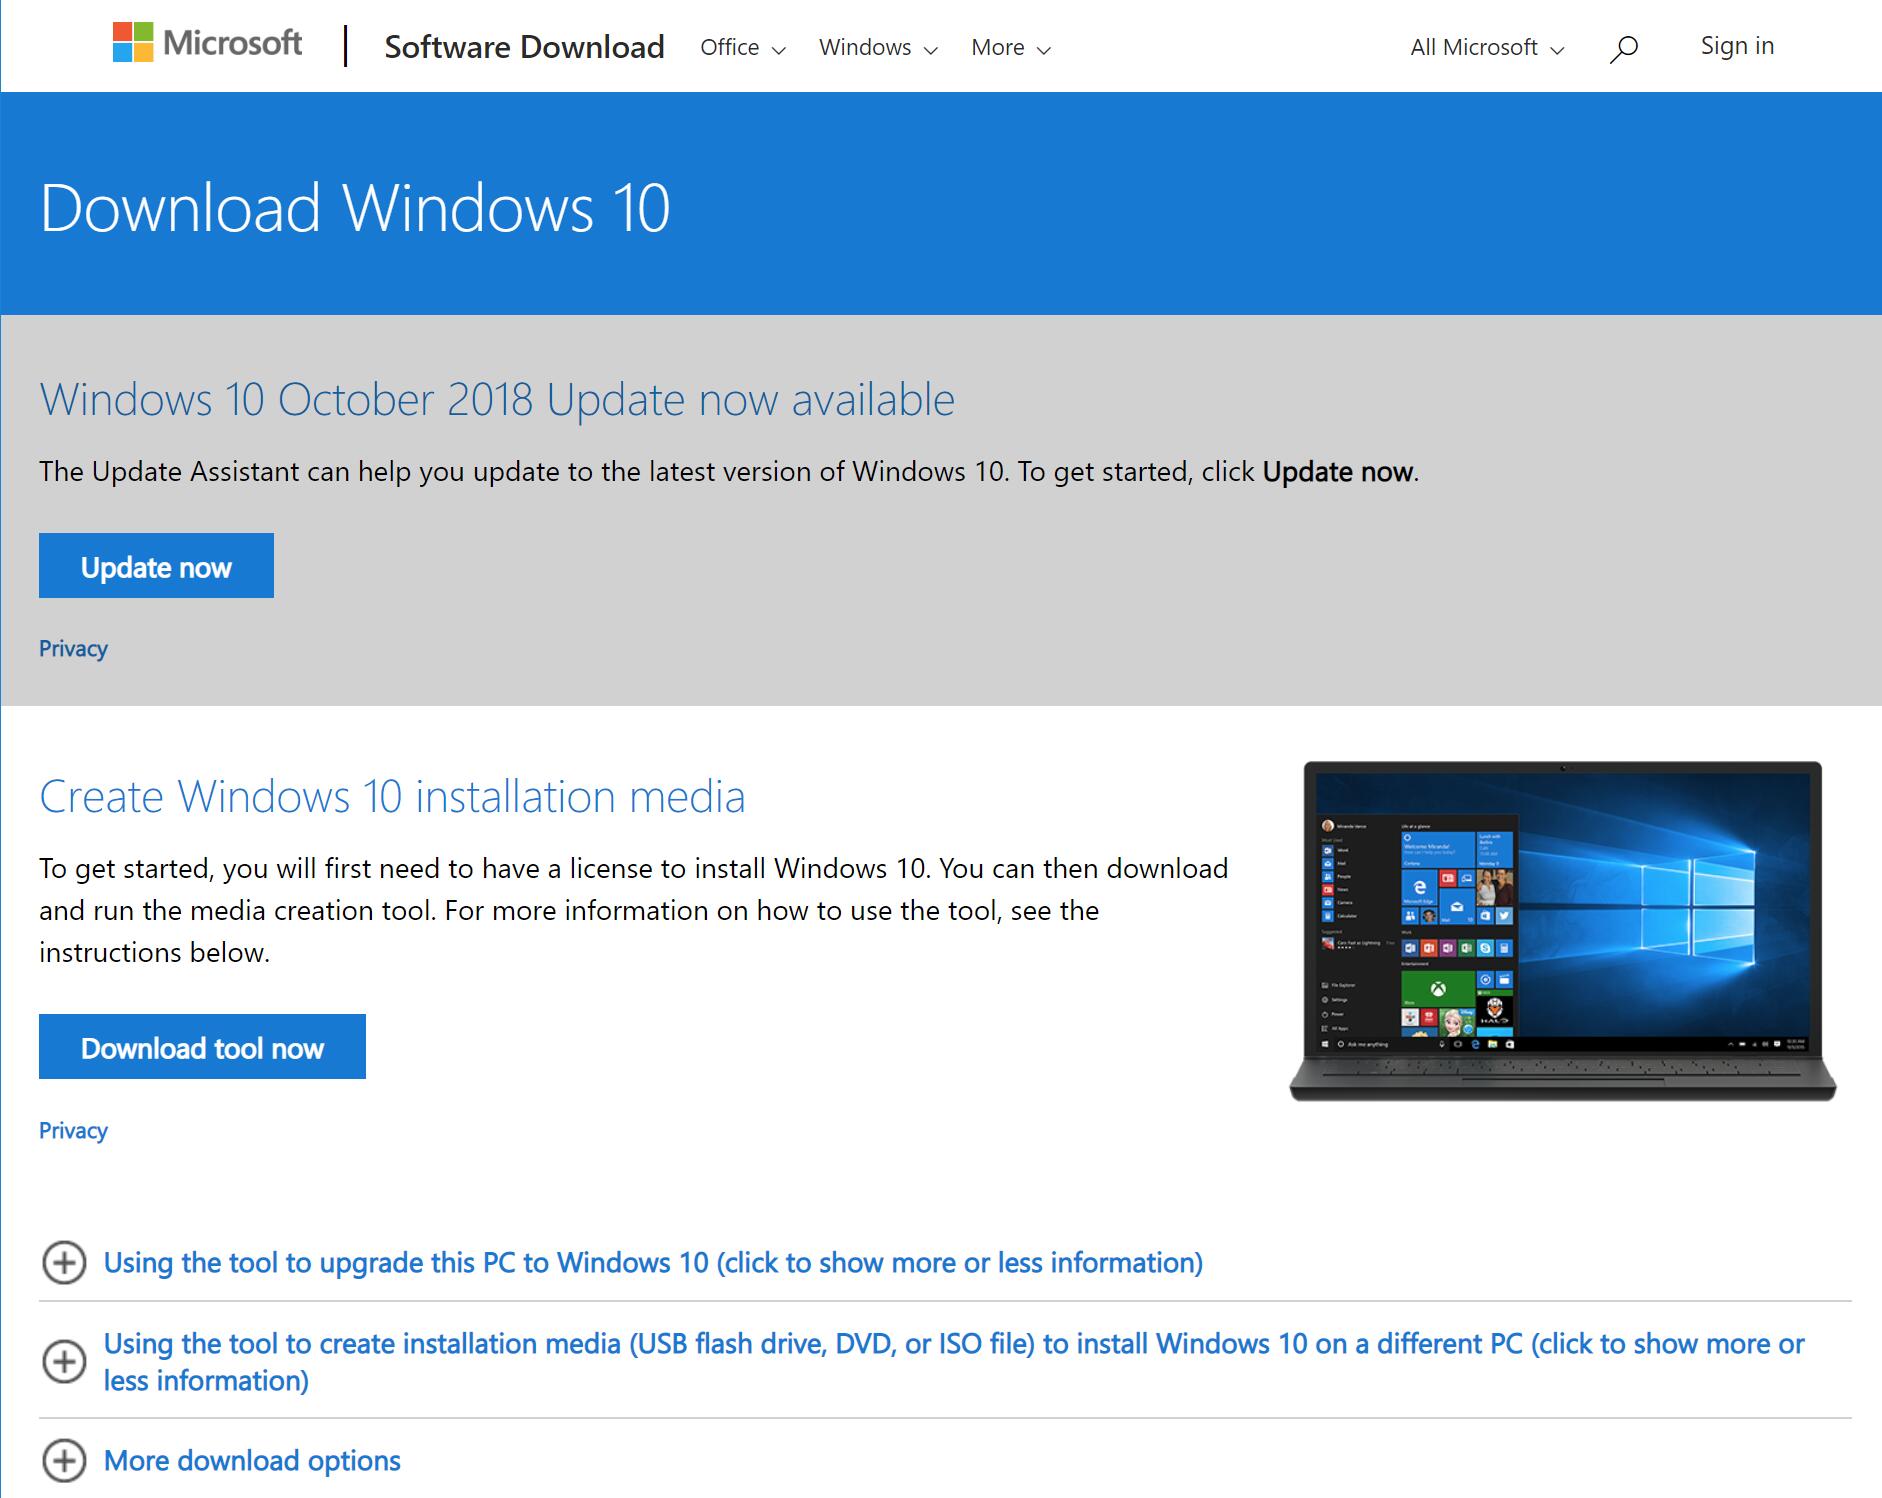Click the Microsoft logo

[207, 43]
